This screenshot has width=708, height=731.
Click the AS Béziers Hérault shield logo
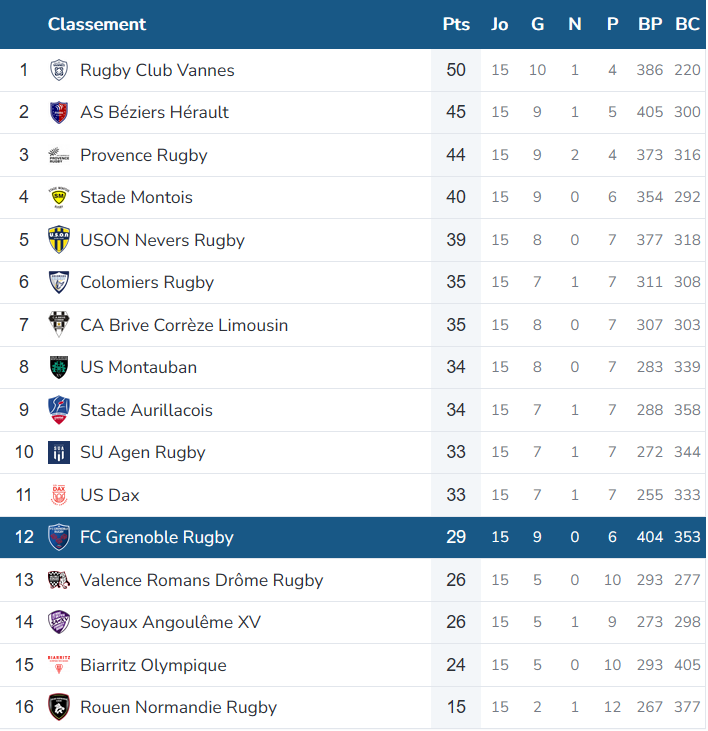[59, 112]
